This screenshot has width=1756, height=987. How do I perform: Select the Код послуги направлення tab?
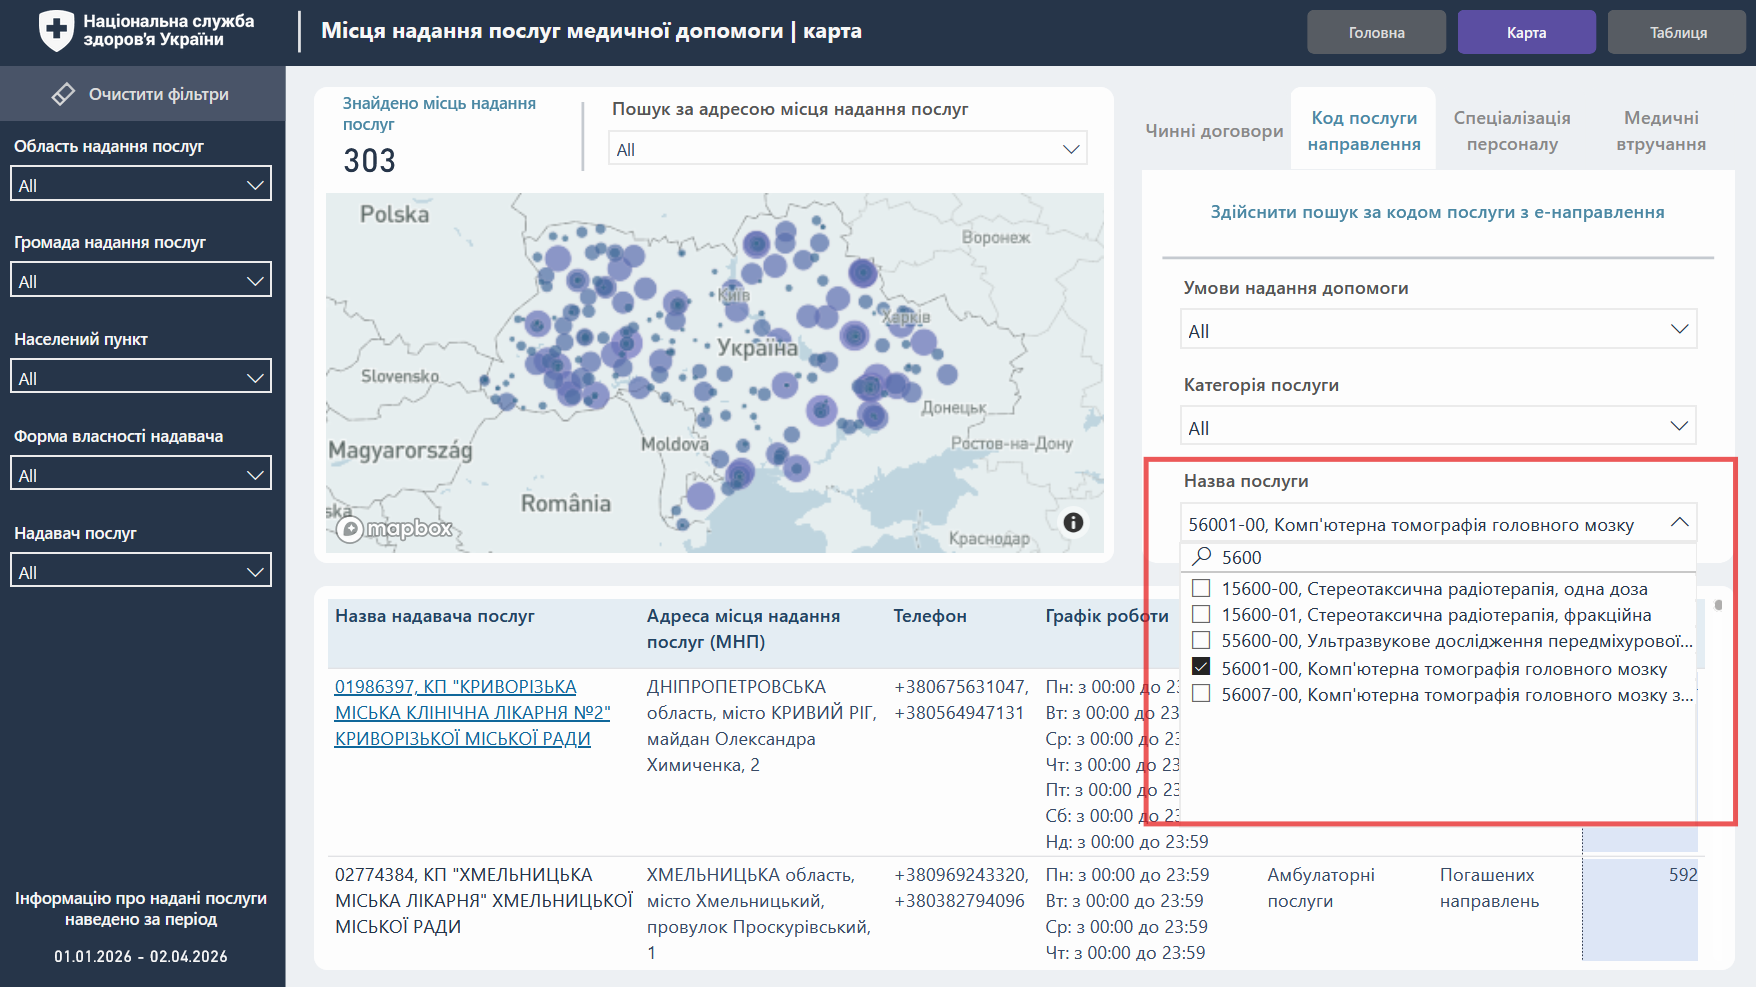1364,131
